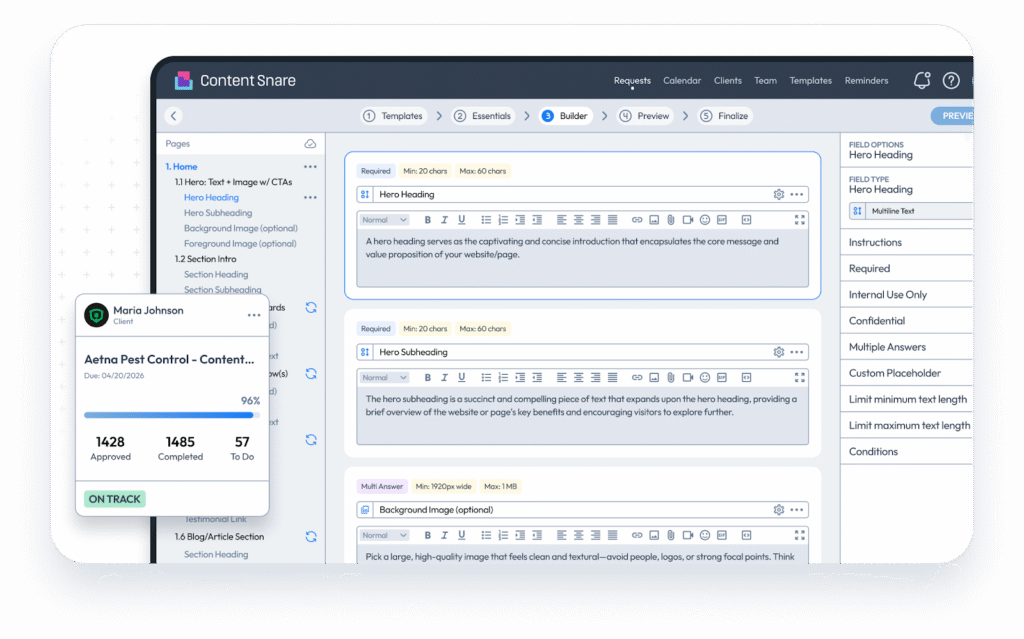Attach file in Hero Heading editor
The width and height of the screenshot is (1024, 639).
tap(671, 220)
